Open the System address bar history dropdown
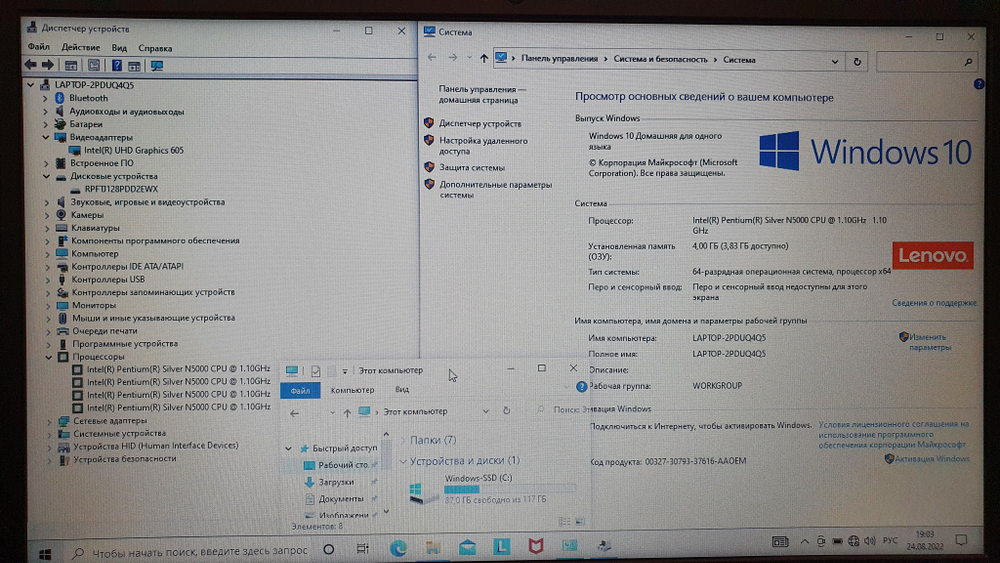 coord(835,61)
